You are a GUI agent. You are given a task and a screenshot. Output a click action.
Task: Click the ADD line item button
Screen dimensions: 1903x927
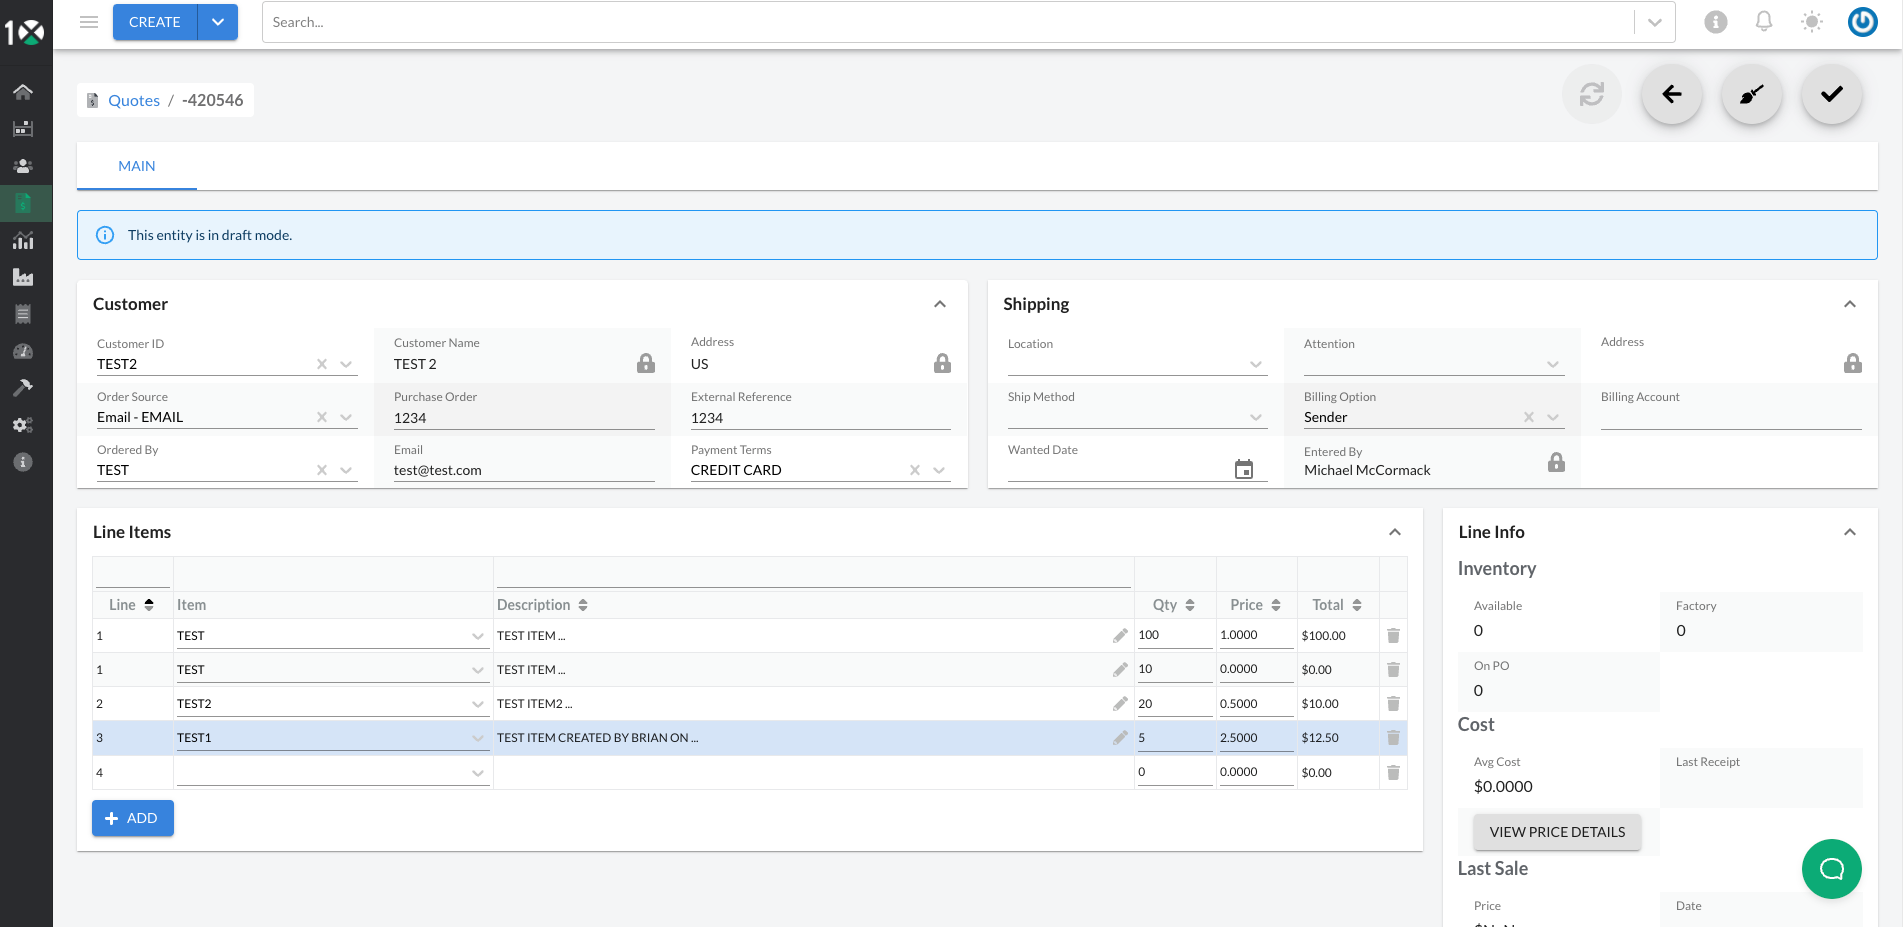tap(132, 817)
